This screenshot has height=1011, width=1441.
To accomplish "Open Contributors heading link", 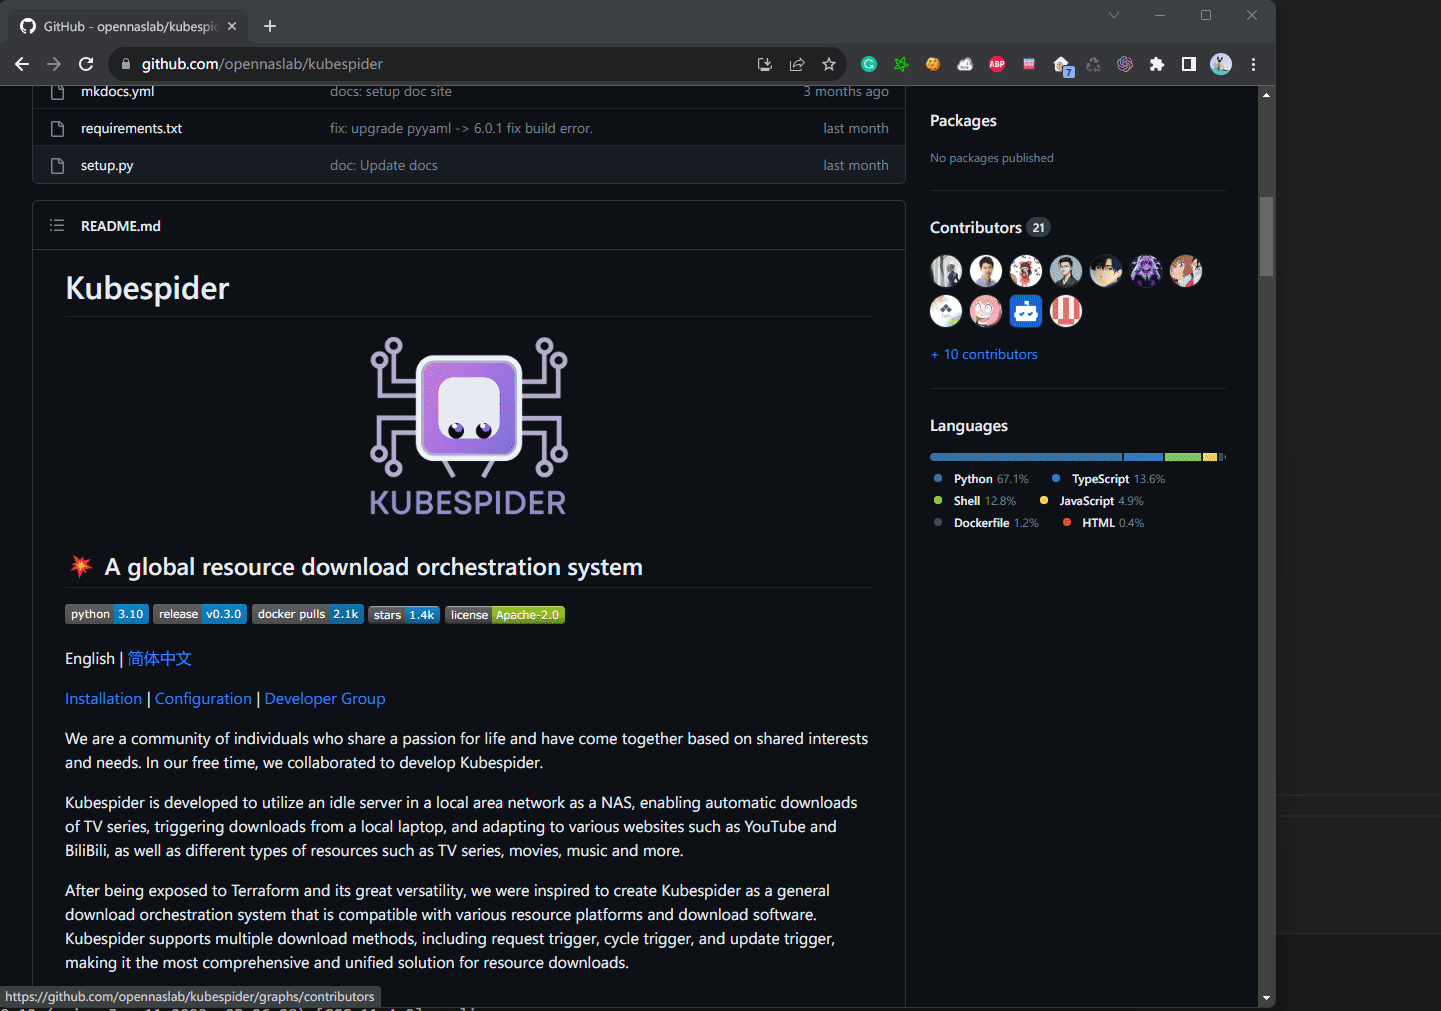I will point(976,227).
